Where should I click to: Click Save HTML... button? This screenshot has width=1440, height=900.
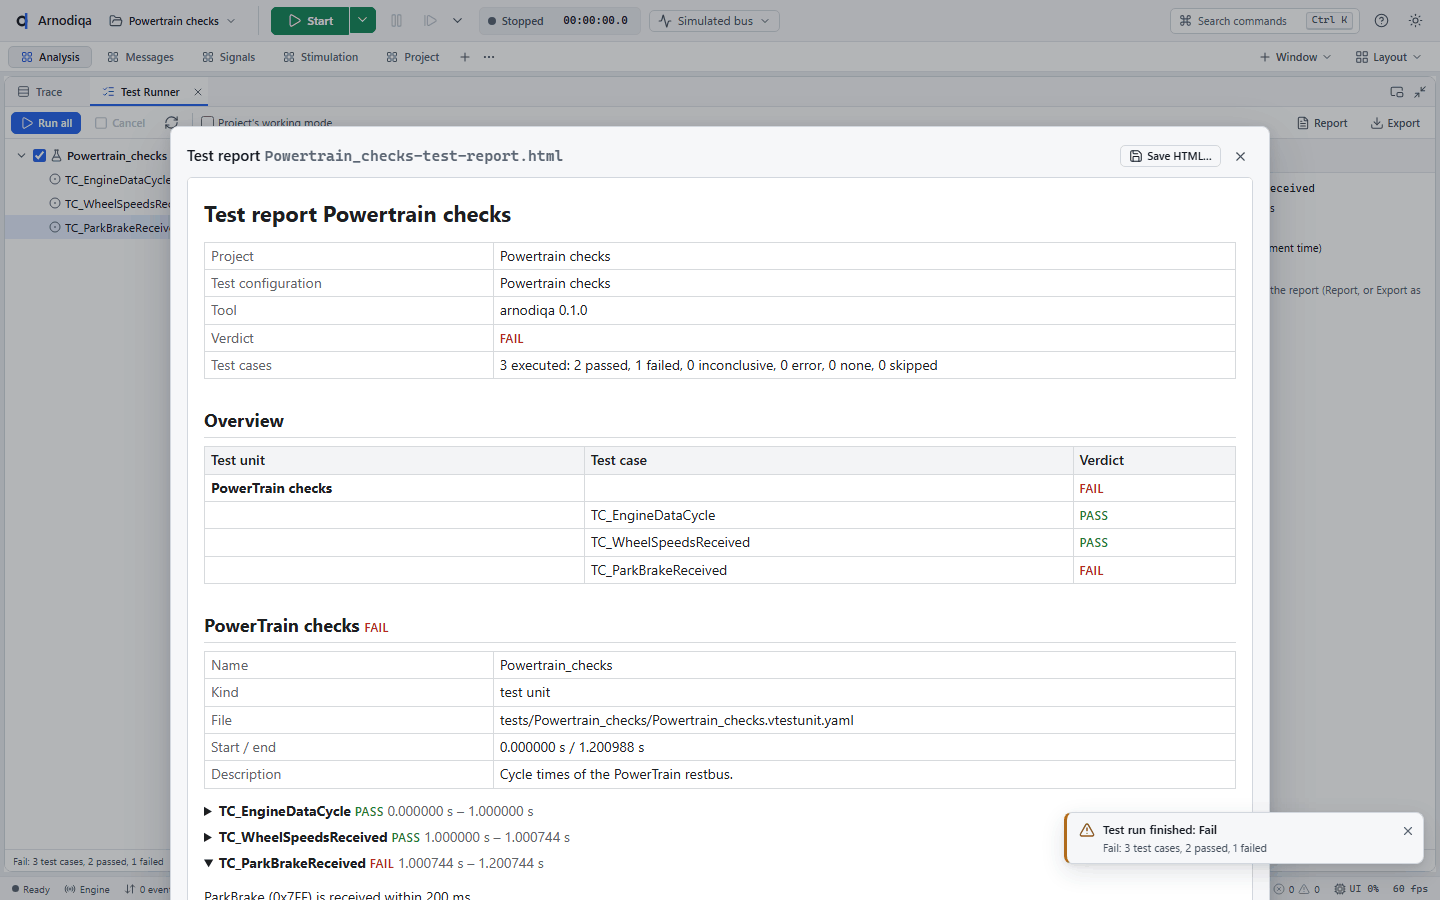coord(1170,156)
